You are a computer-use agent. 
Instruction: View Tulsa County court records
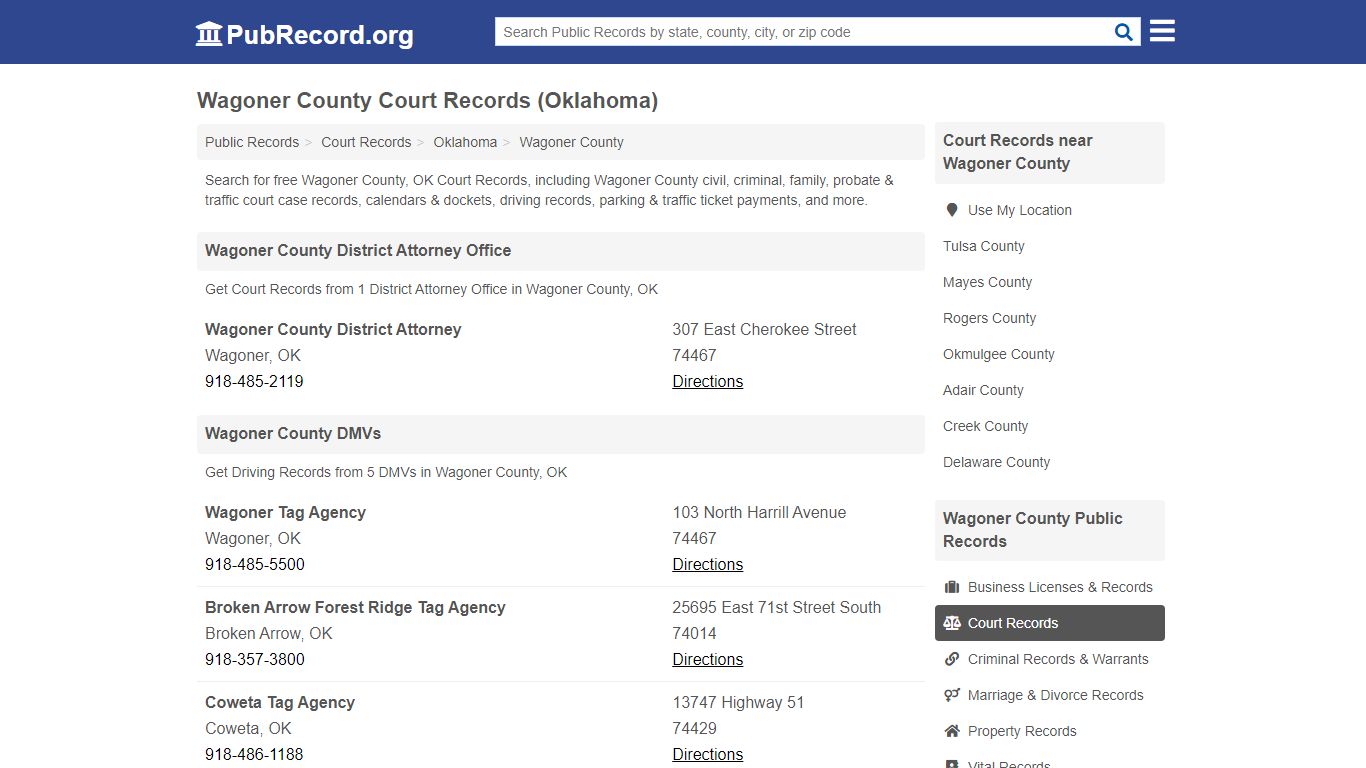[x=983, y=246]
